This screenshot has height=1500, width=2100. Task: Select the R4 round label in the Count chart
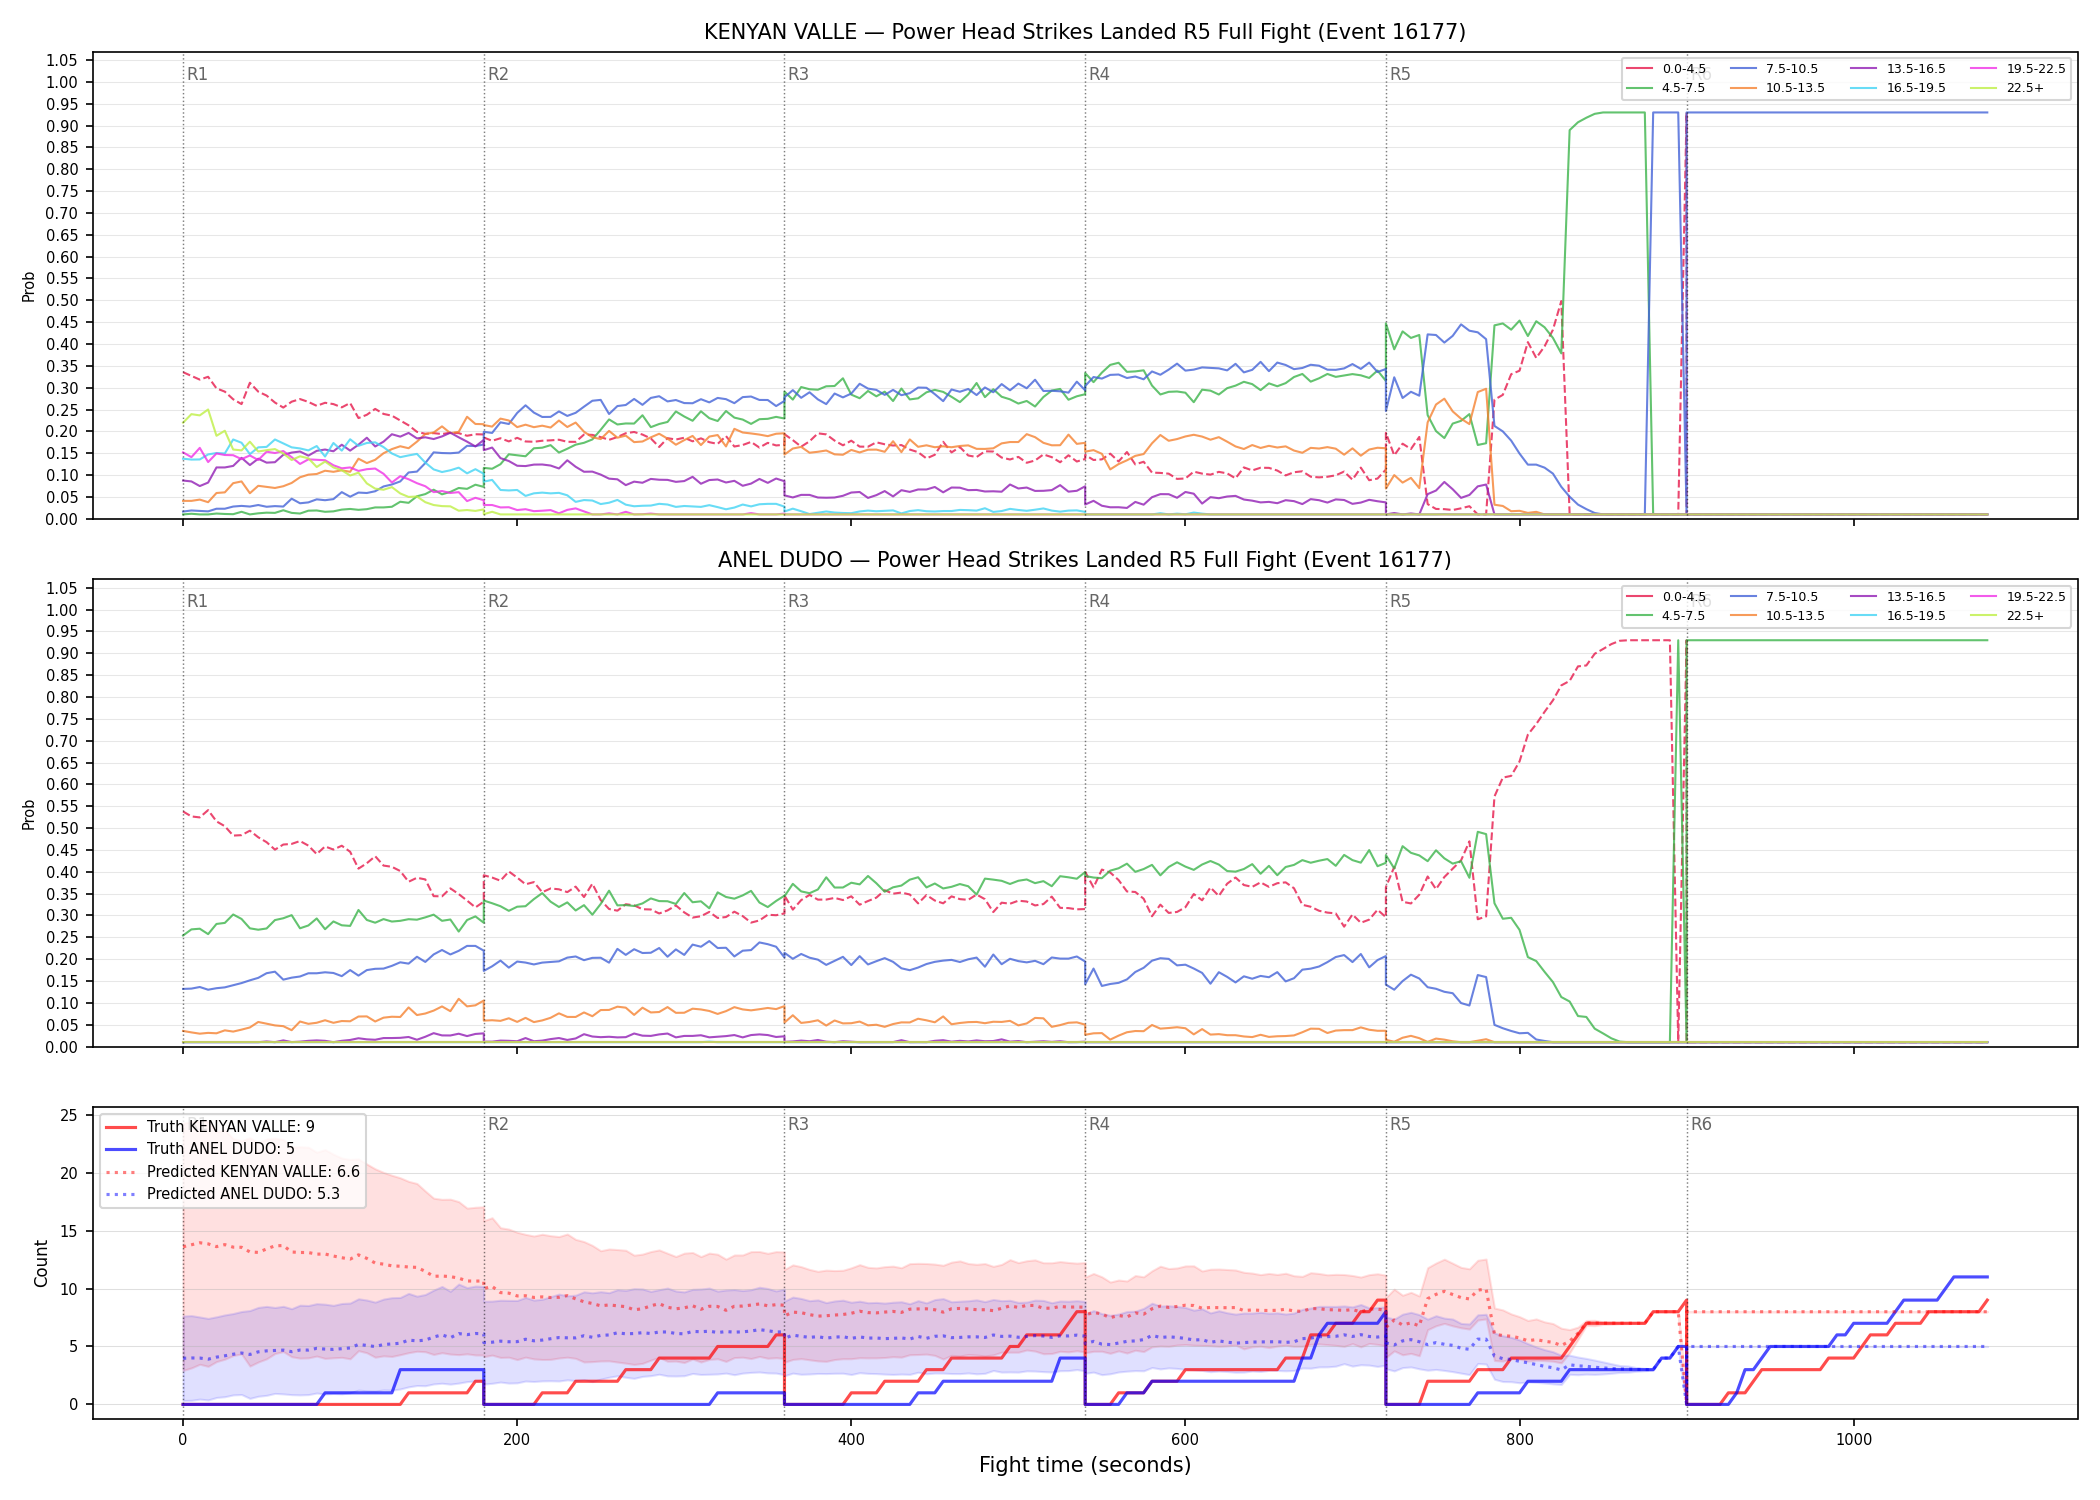point(1099,1124)
